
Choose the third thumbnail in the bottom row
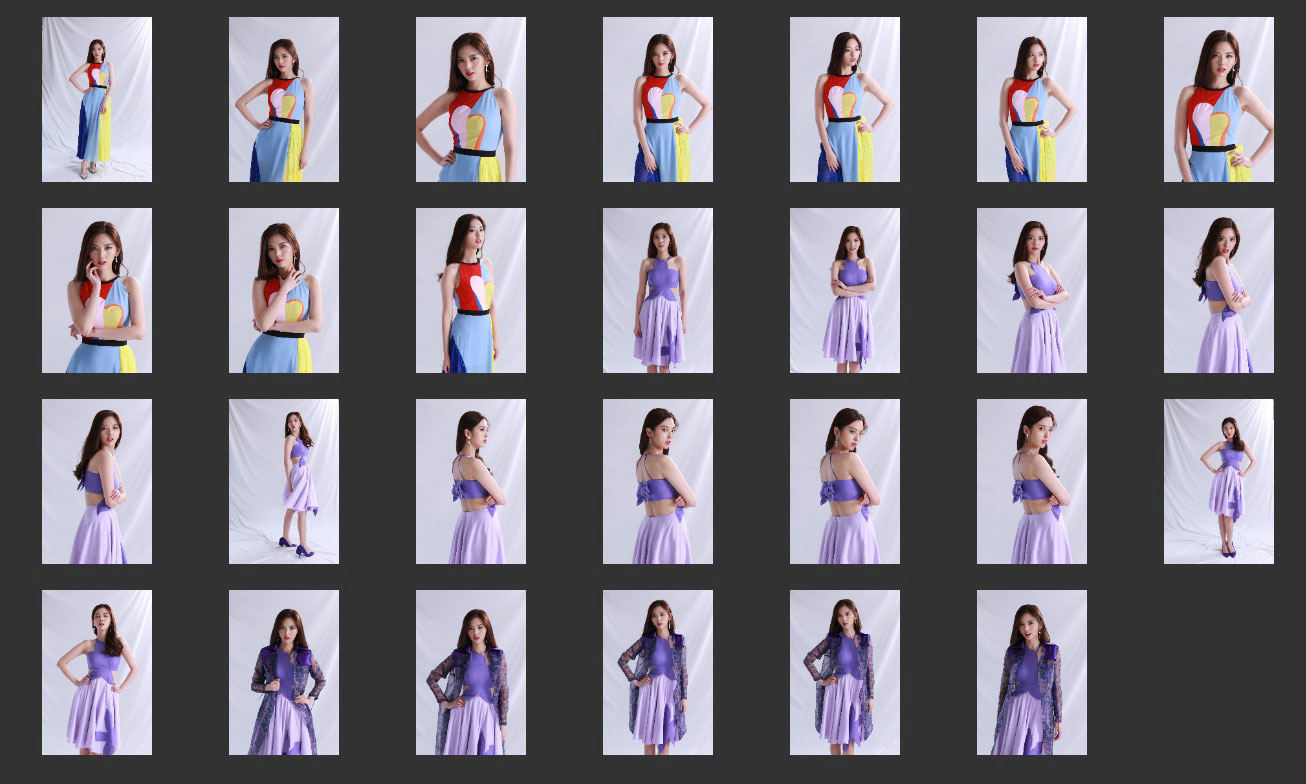coord(471,672)
